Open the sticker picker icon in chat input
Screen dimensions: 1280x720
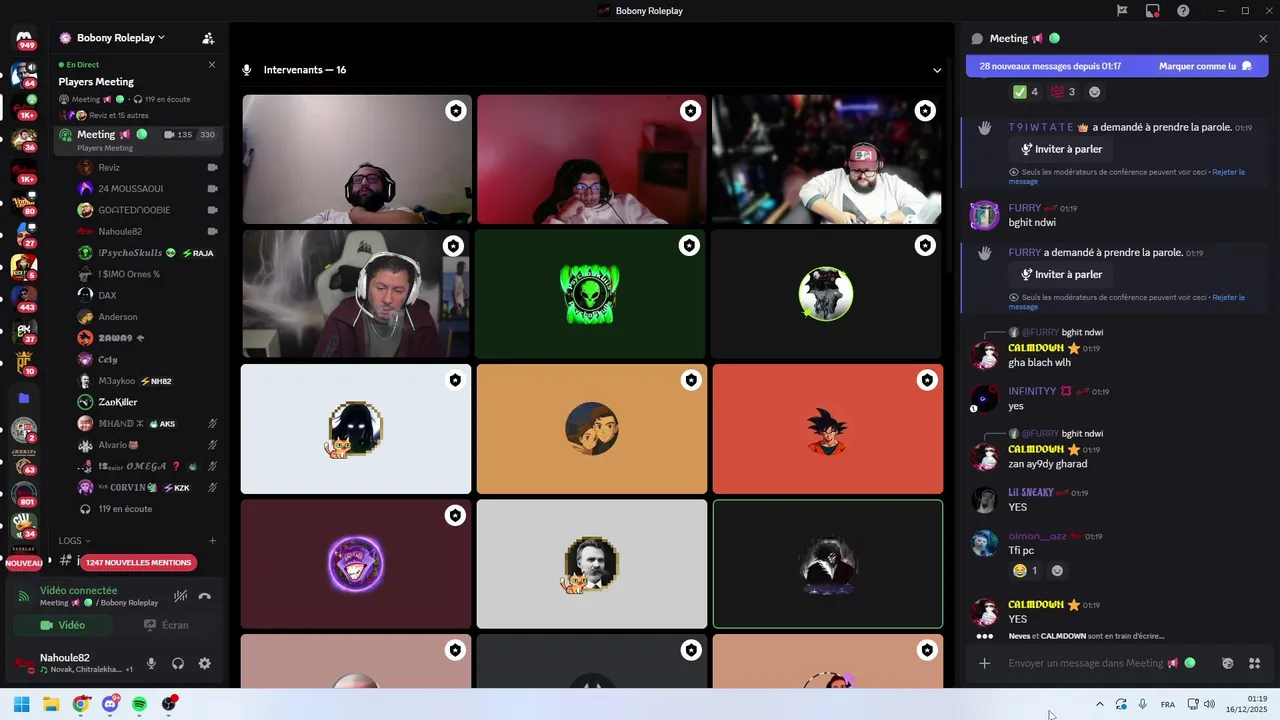point(1228,663)
